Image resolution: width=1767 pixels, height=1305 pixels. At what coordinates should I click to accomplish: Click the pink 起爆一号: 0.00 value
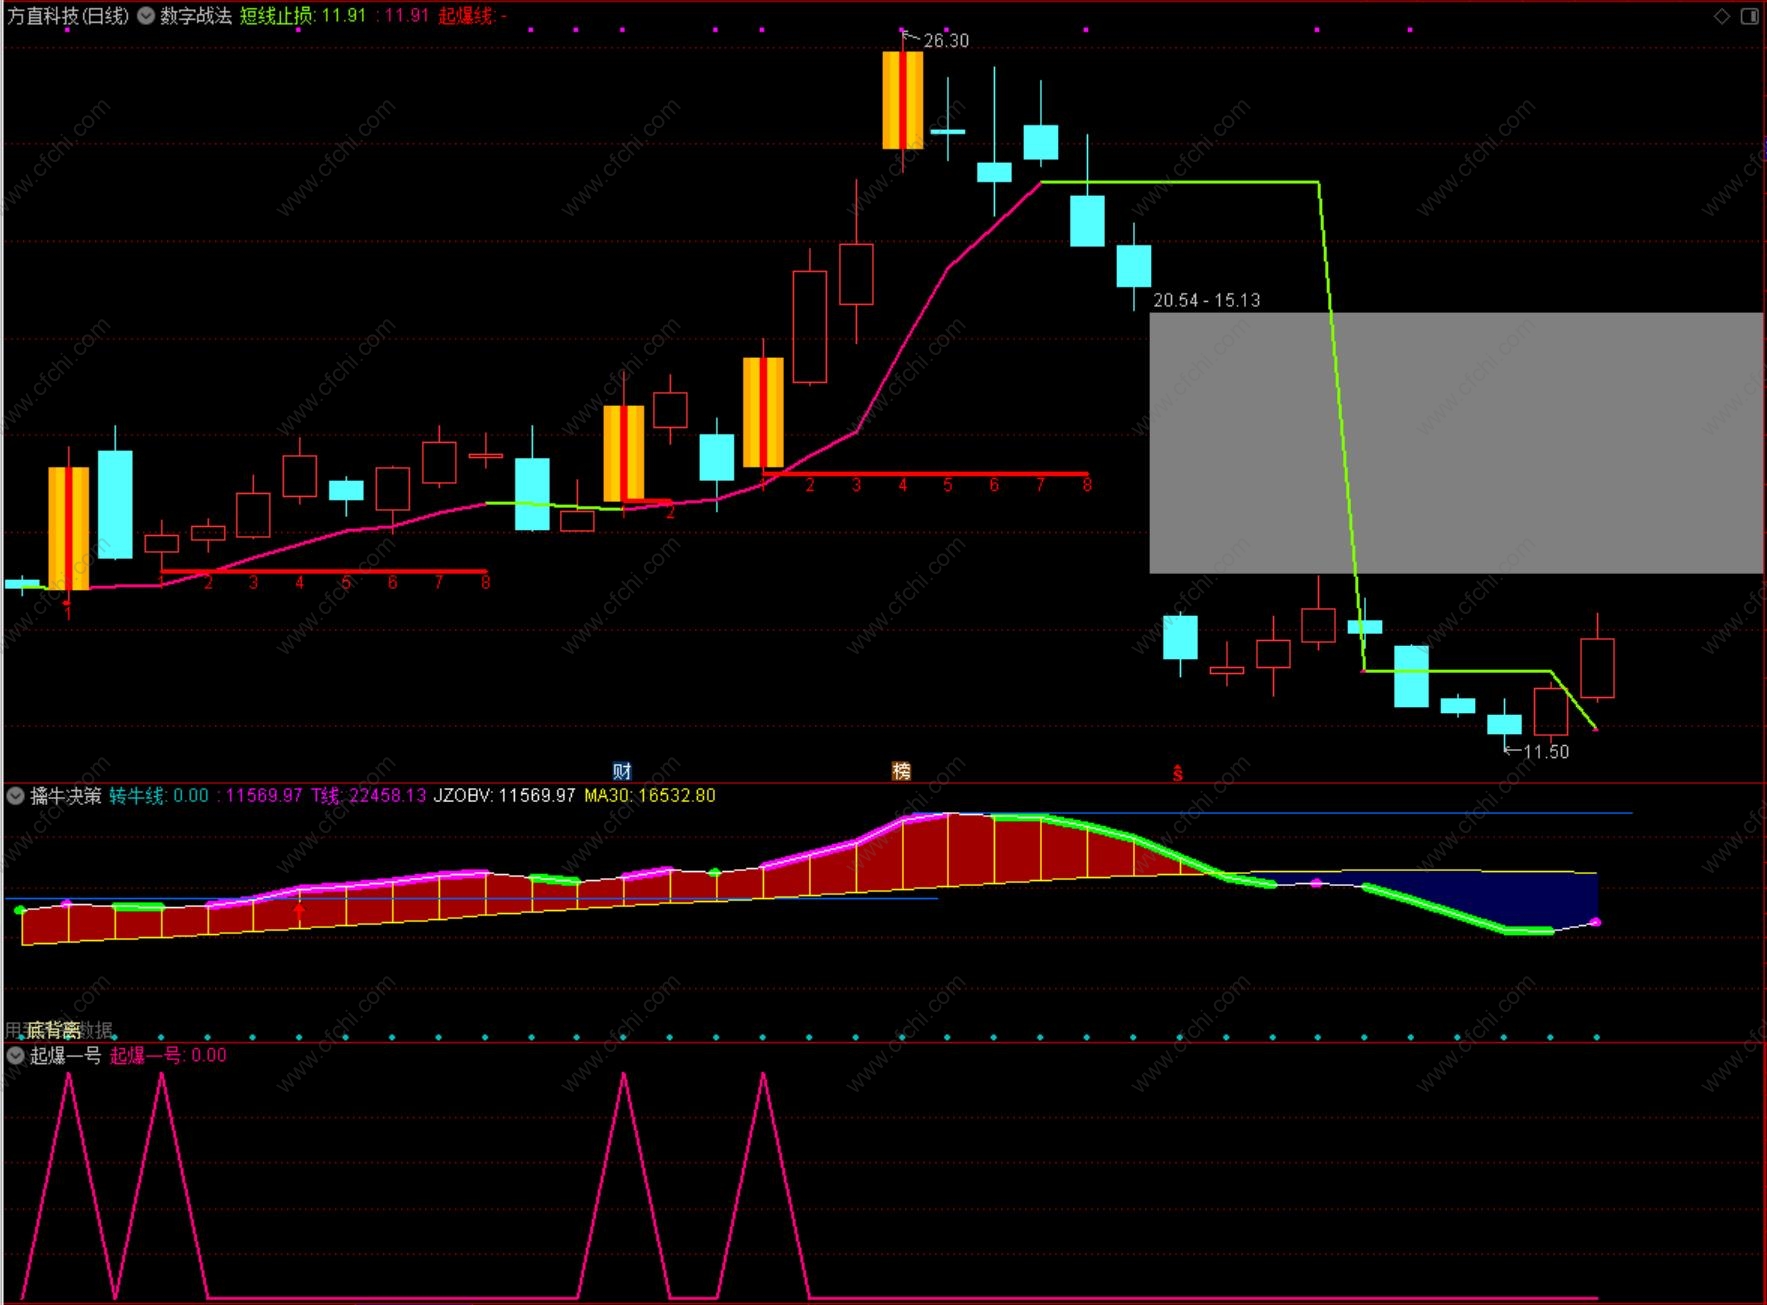168,1055
